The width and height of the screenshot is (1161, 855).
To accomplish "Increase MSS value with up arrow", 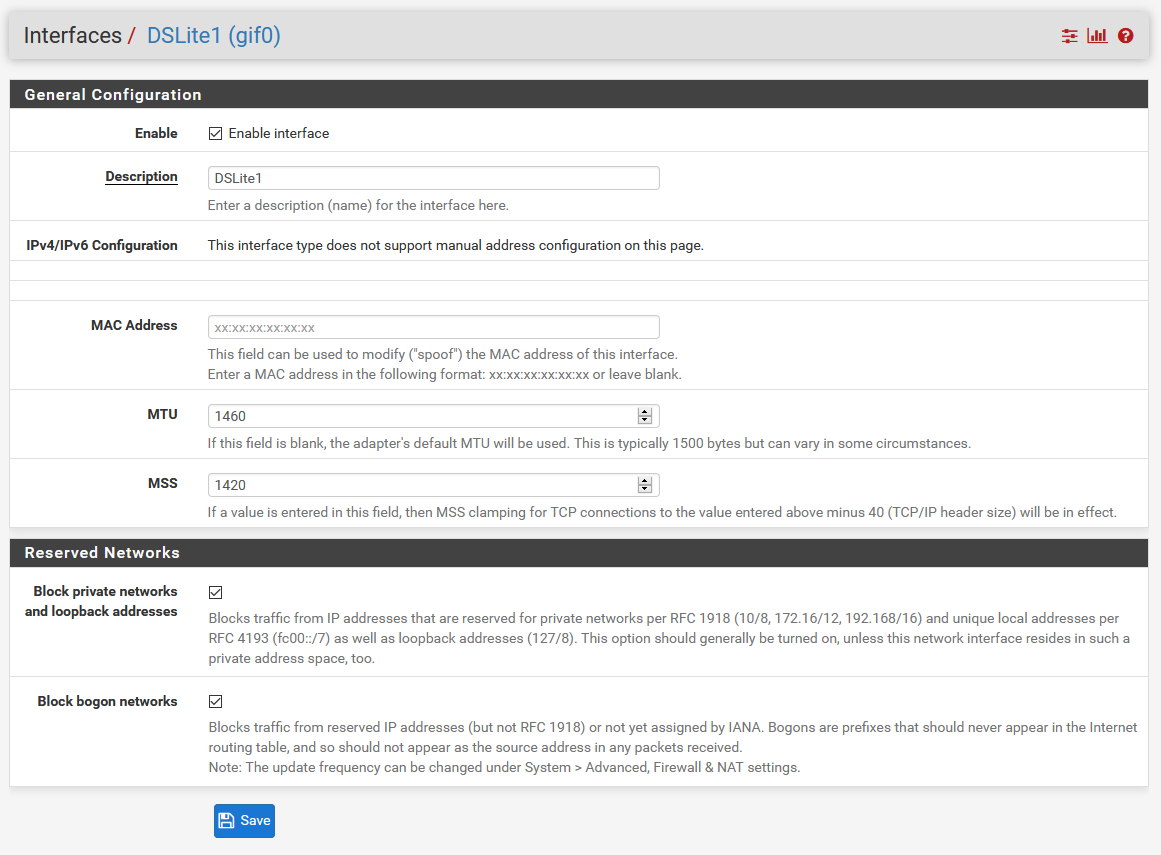I will click(x=645, y=480).
